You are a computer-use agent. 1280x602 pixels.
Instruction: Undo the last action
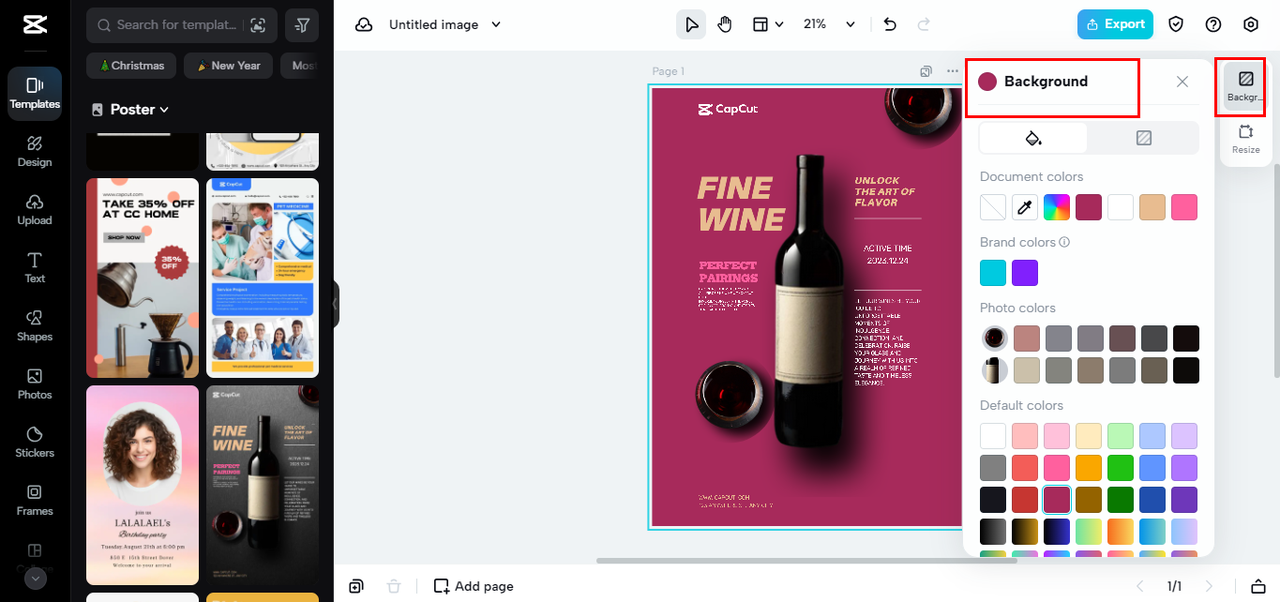tap(890, 25)
